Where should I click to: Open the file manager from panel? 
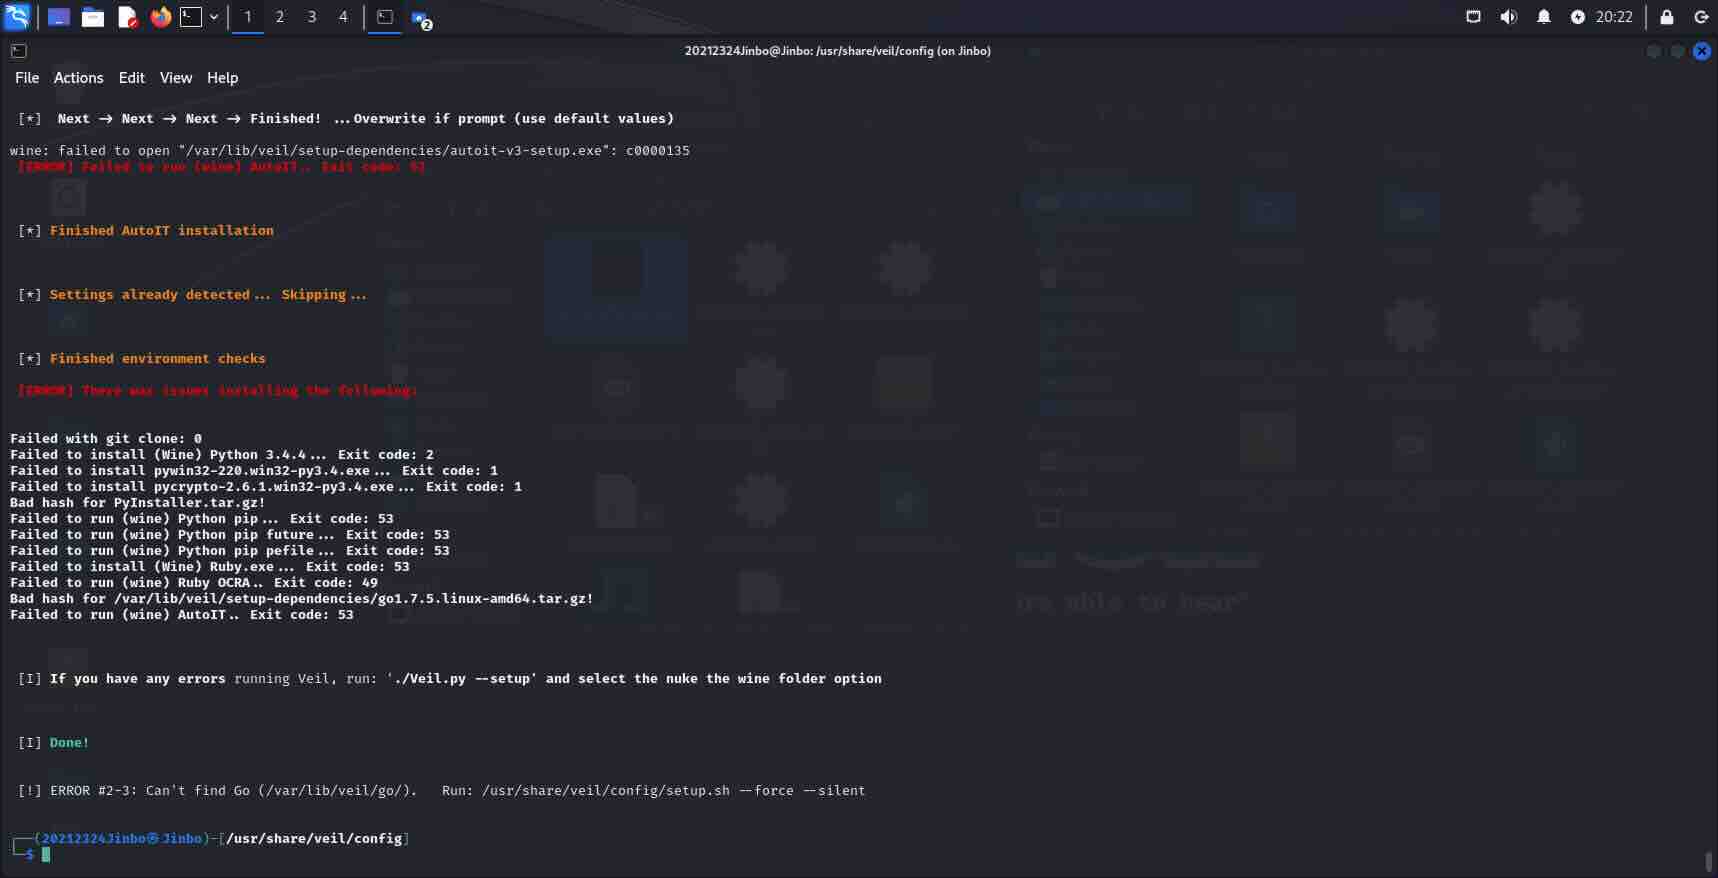(93, 17)
